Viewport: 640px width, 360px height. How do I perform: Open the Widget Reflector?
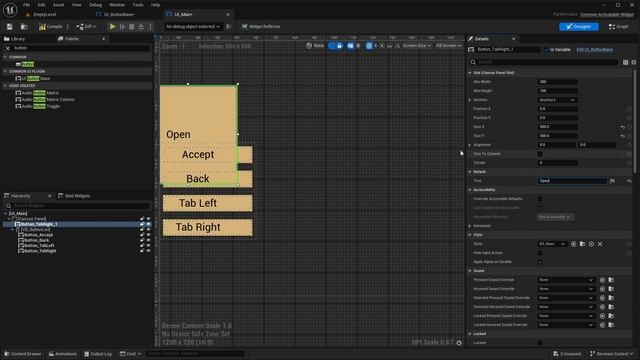(261, 27)
